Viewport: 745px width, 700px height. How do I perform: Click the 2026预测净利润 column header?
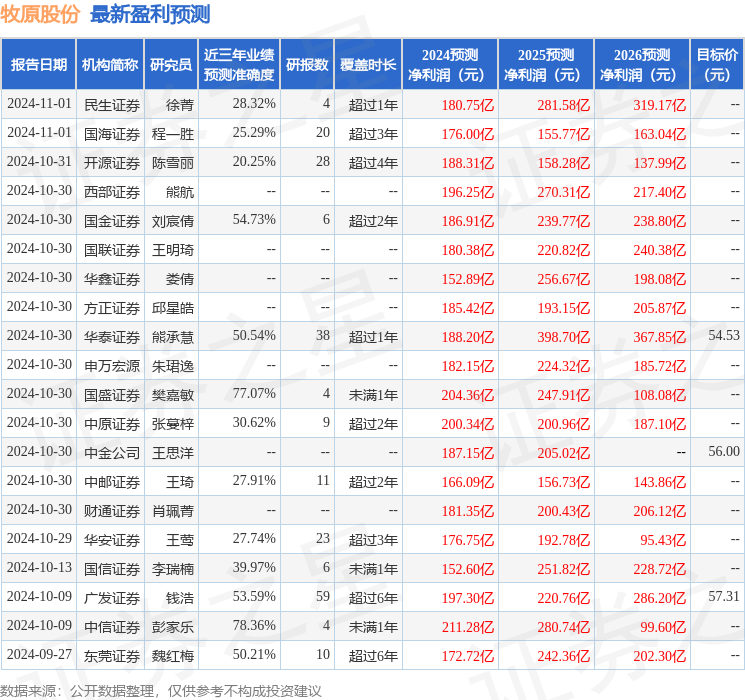click(641, 64)
